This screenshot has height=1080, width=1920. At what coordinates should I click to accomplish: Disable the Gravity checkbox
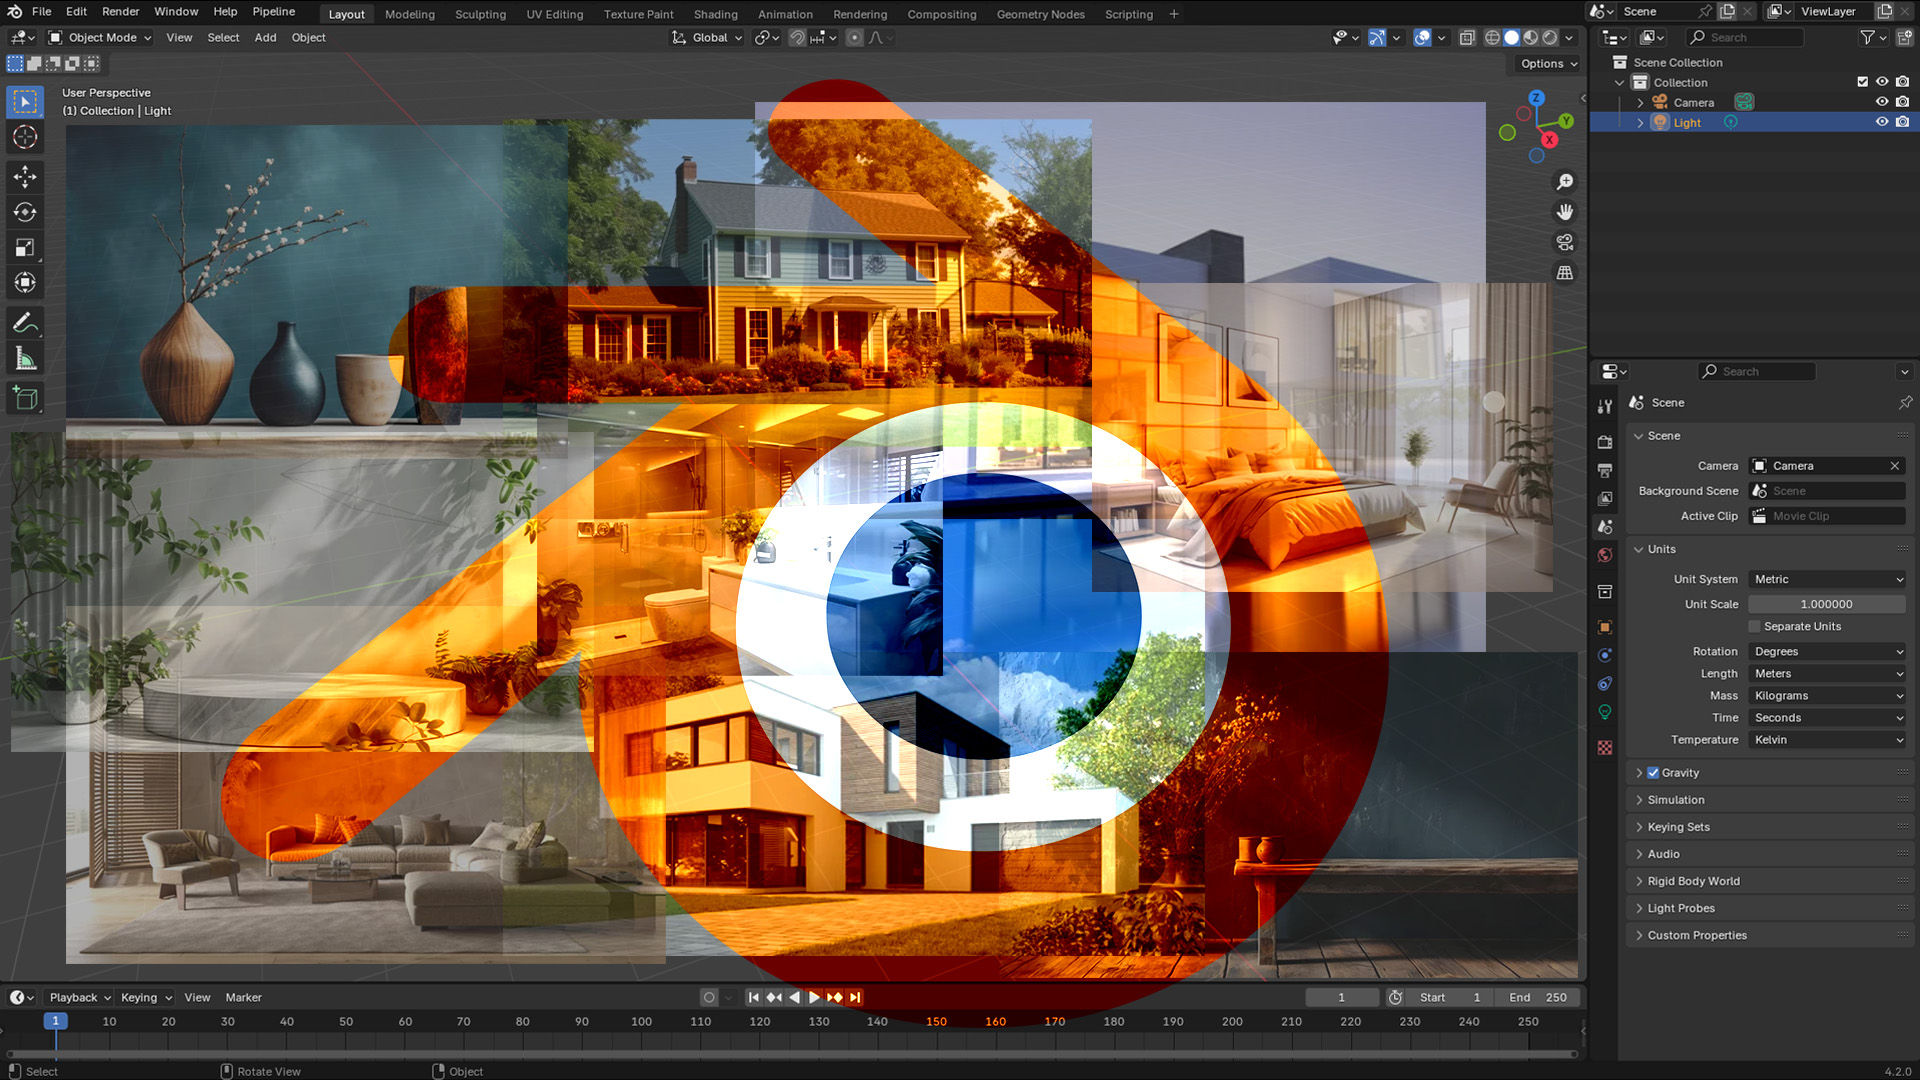click(x=1652, y=772)
